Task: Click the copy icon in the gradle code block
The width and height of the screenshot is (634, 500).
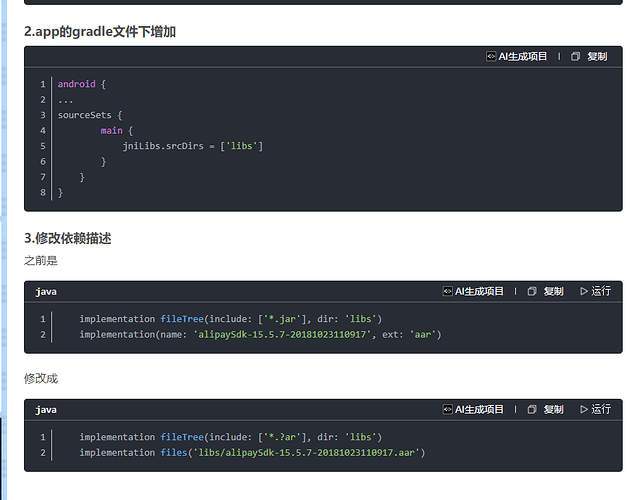Action: pyautogui.click(x=575, y=57)
